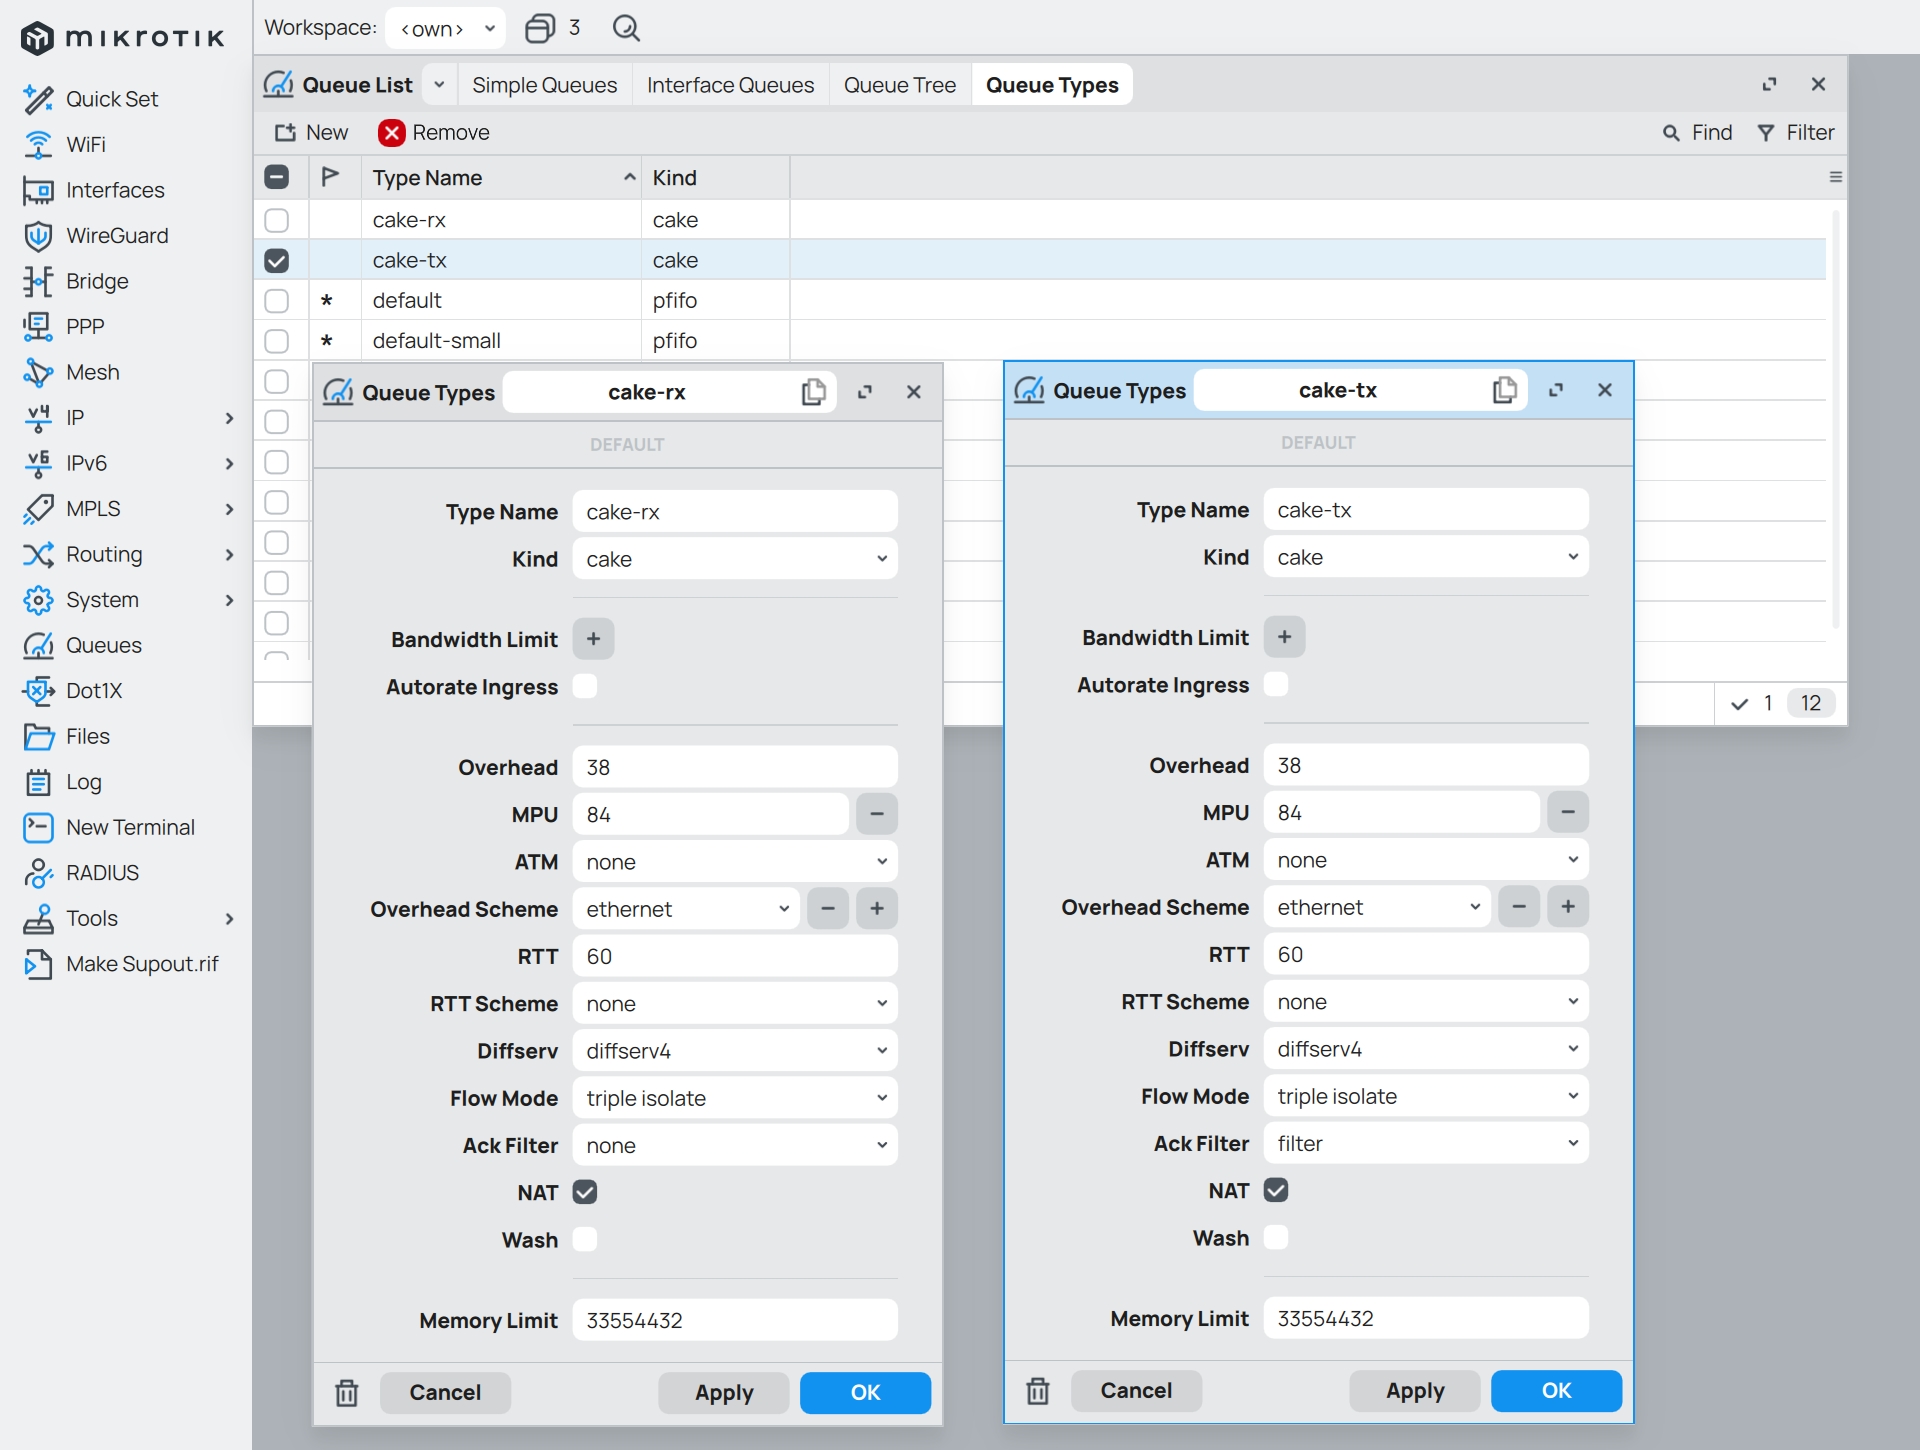
Task: Click Memory Limit field for cake-tx
Action: (1426, 1318)
